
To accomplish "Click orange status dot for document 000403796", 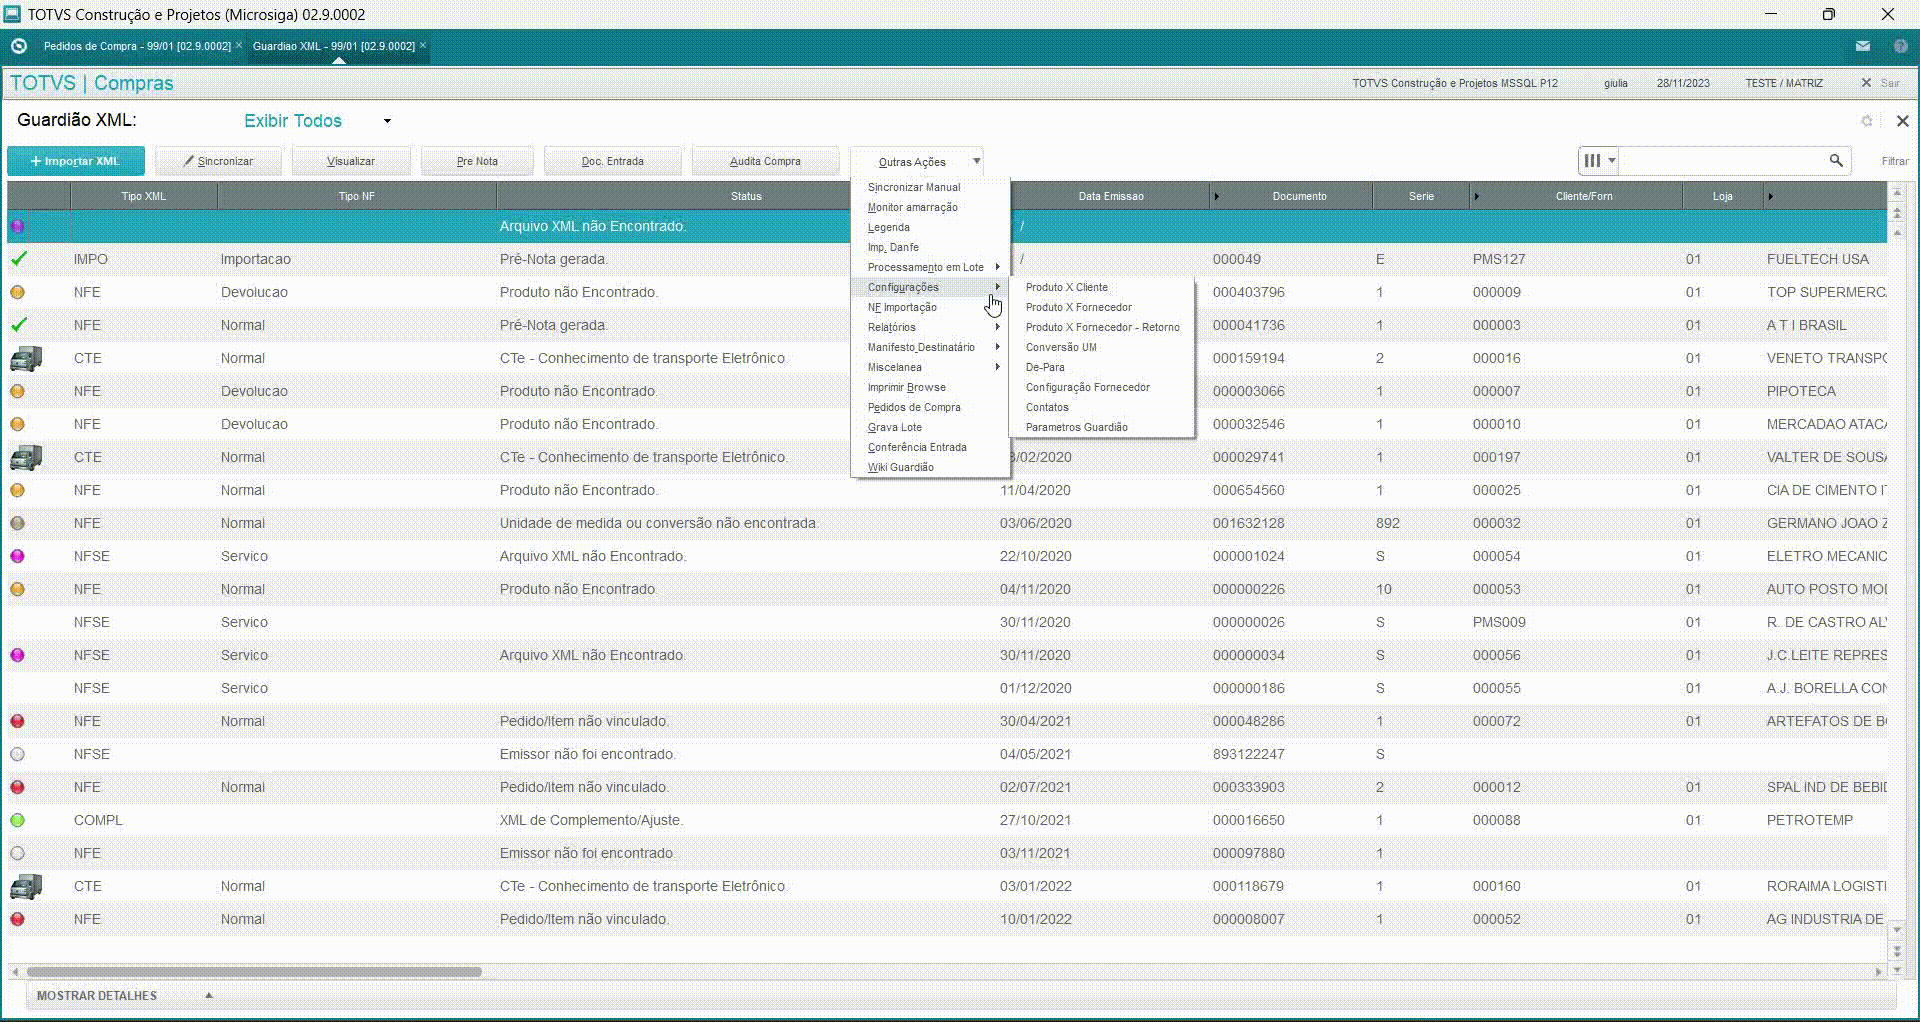I will coord(17,292).
